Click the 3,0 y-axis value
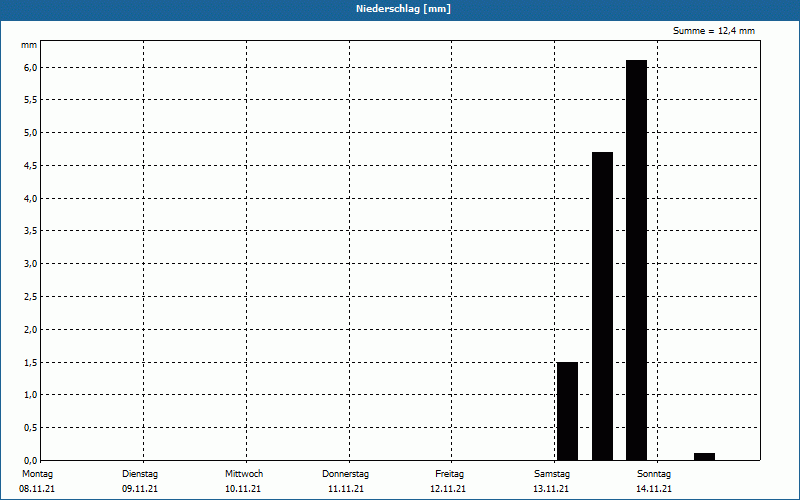 [x=31, y=264]
